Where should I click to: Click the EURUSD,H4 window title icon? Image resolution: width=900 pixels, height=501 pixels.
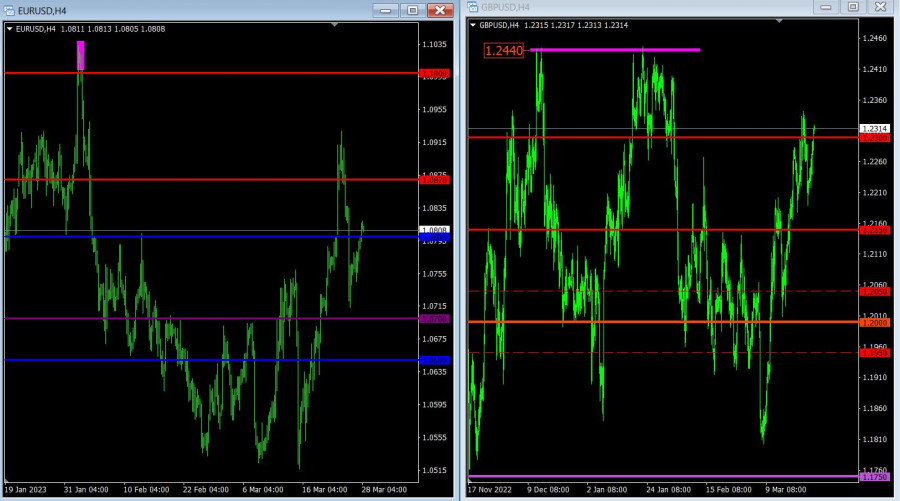[x=9, y=10]
